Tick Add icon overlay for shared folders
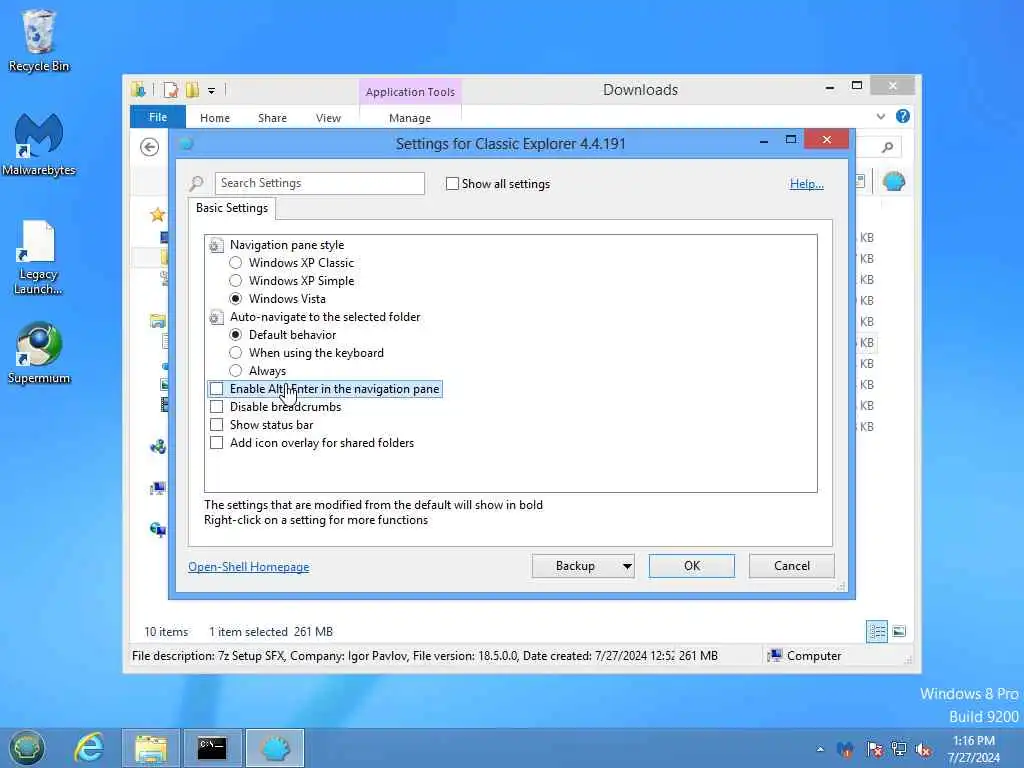The width and height of the screenshot is (1024, 768). (x=217, y=443)
